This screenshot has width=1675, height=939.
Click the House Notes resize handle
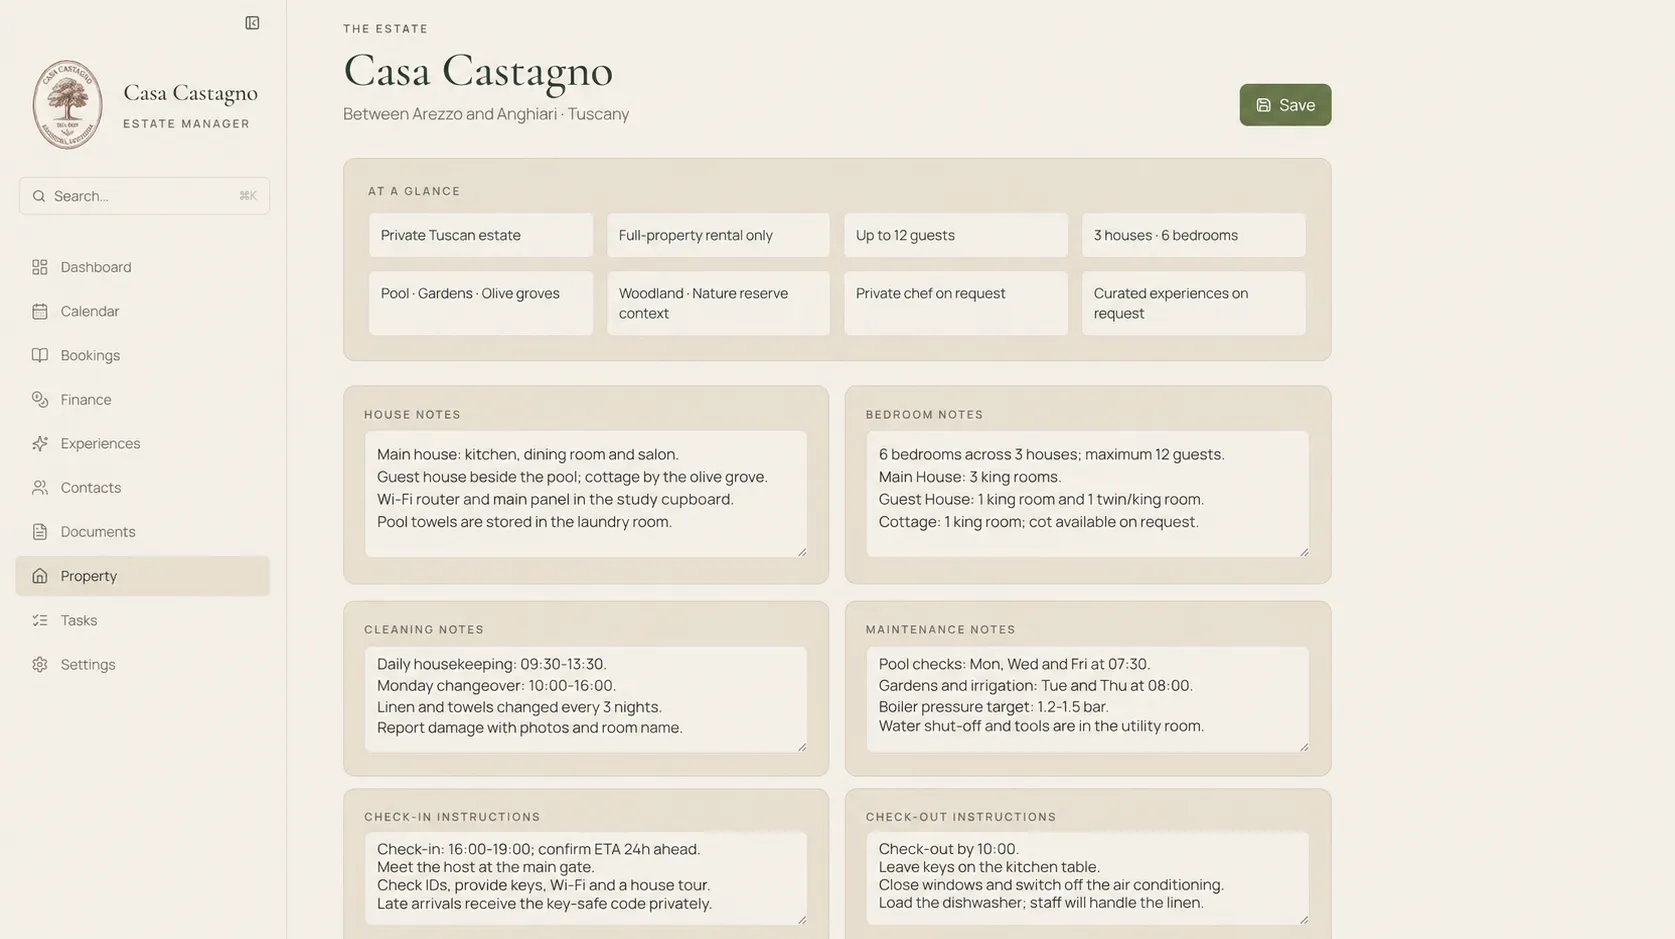tap(801, 551)
